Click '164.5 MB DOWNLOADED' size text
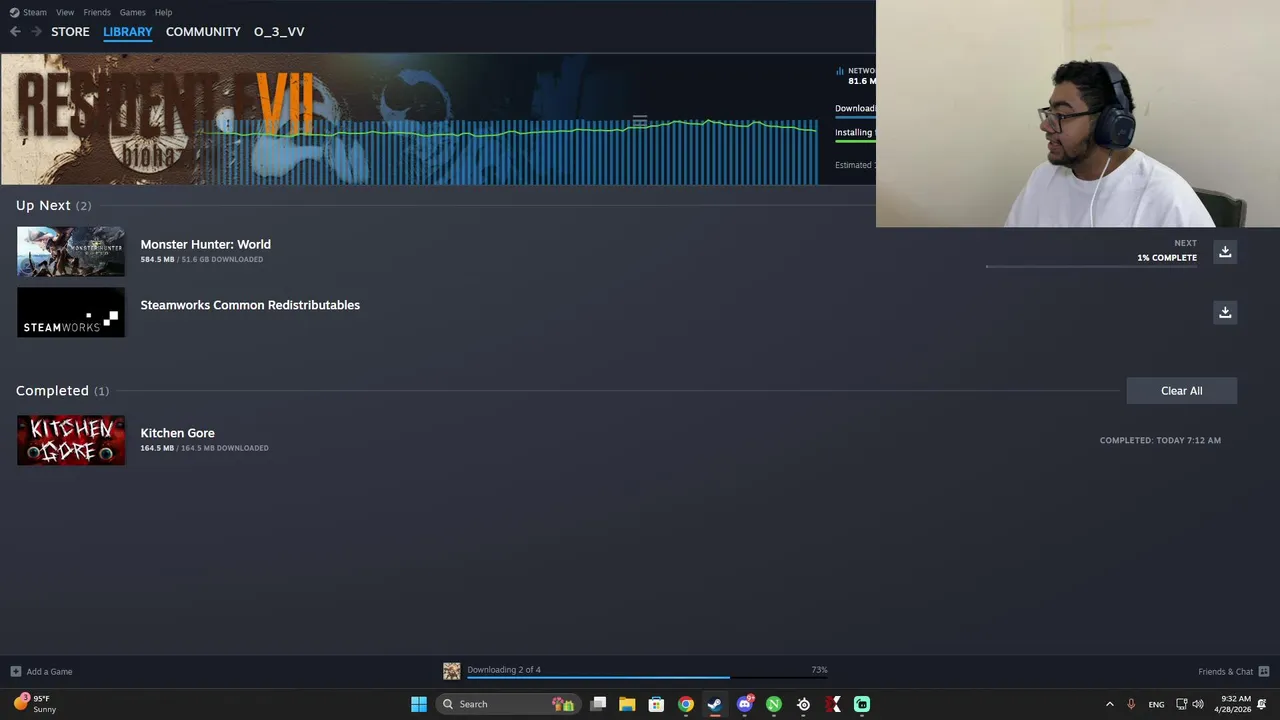Viewport: 1280px width, 720px height. [x=225, y=448]
